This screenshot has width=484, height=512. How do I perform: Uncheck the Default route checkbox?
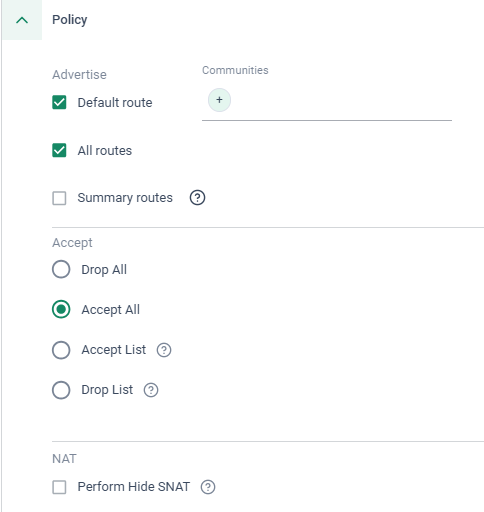(x=59, y=102)
